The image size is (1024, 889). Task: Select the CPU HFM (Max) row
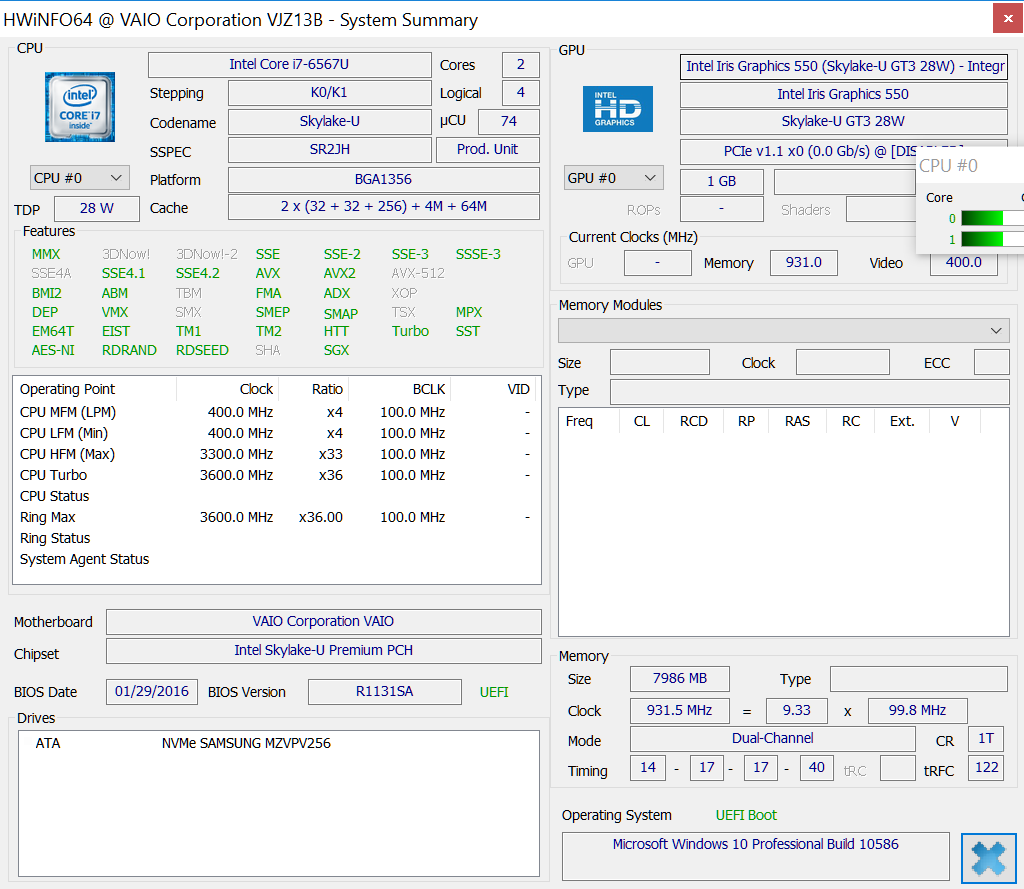(277, 454)
